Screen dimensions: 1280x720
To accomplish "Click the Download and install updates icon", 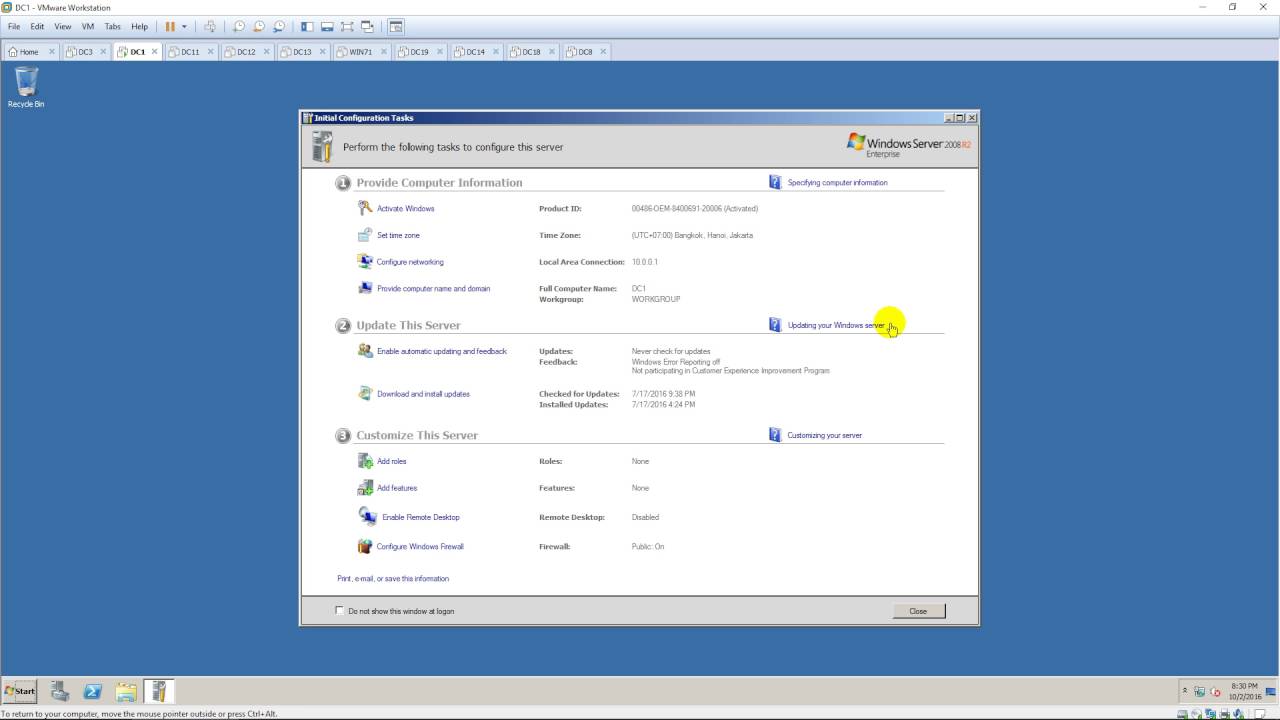I will pos(365,393).
